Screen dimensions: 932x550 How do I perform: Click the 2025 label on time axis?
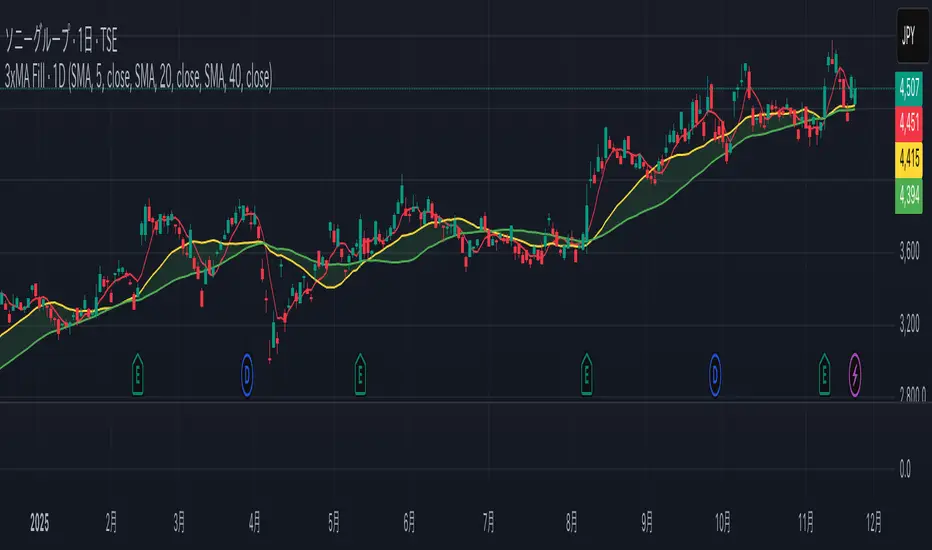point(39,523)
